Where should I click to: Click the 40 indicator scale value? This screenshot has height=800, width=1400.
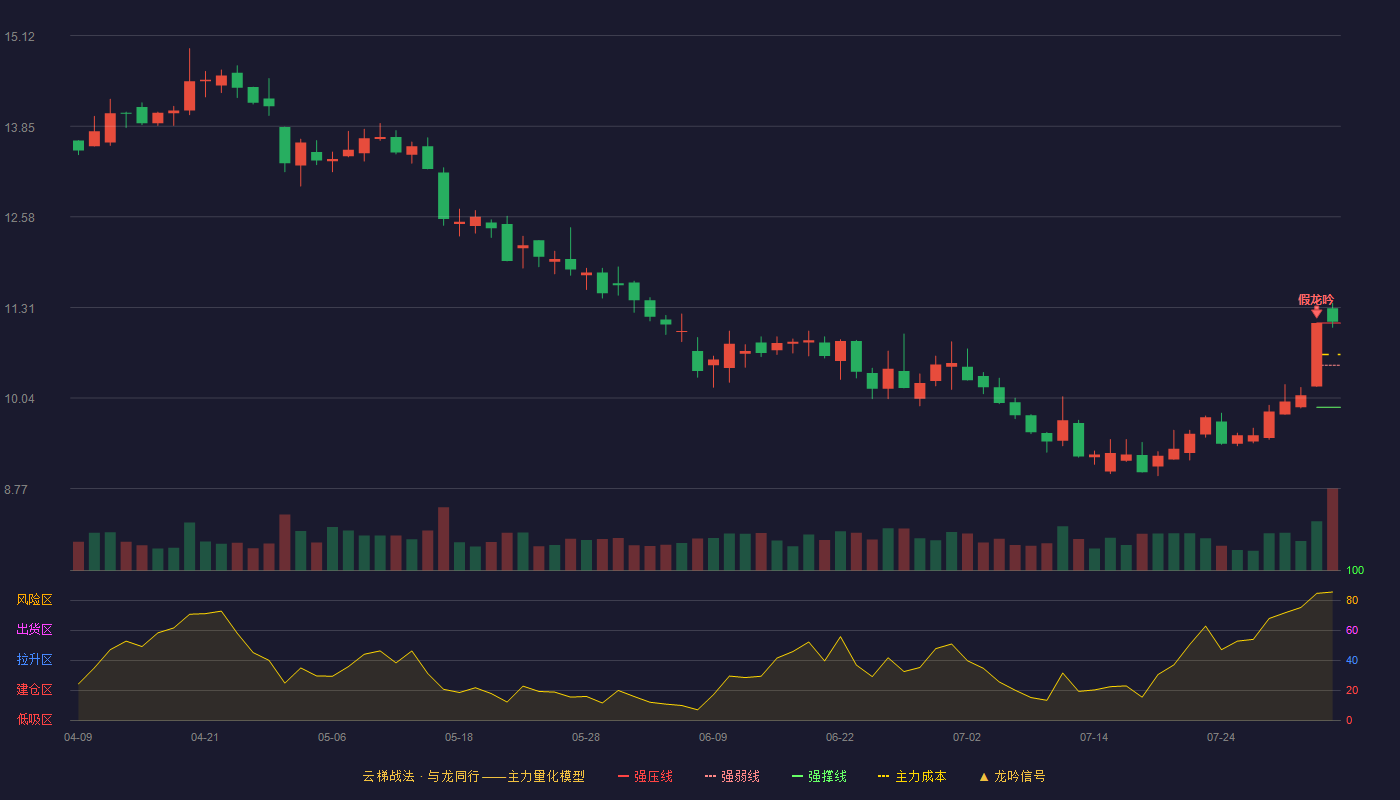point(1352,660)
